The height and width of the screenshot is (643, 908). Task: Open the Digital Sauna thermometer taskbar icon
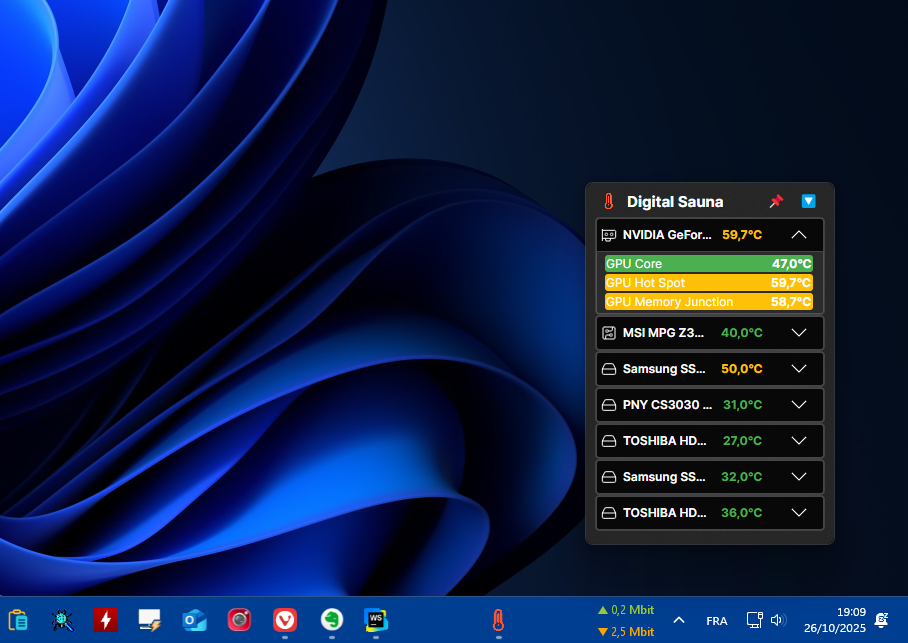(497, 620)
